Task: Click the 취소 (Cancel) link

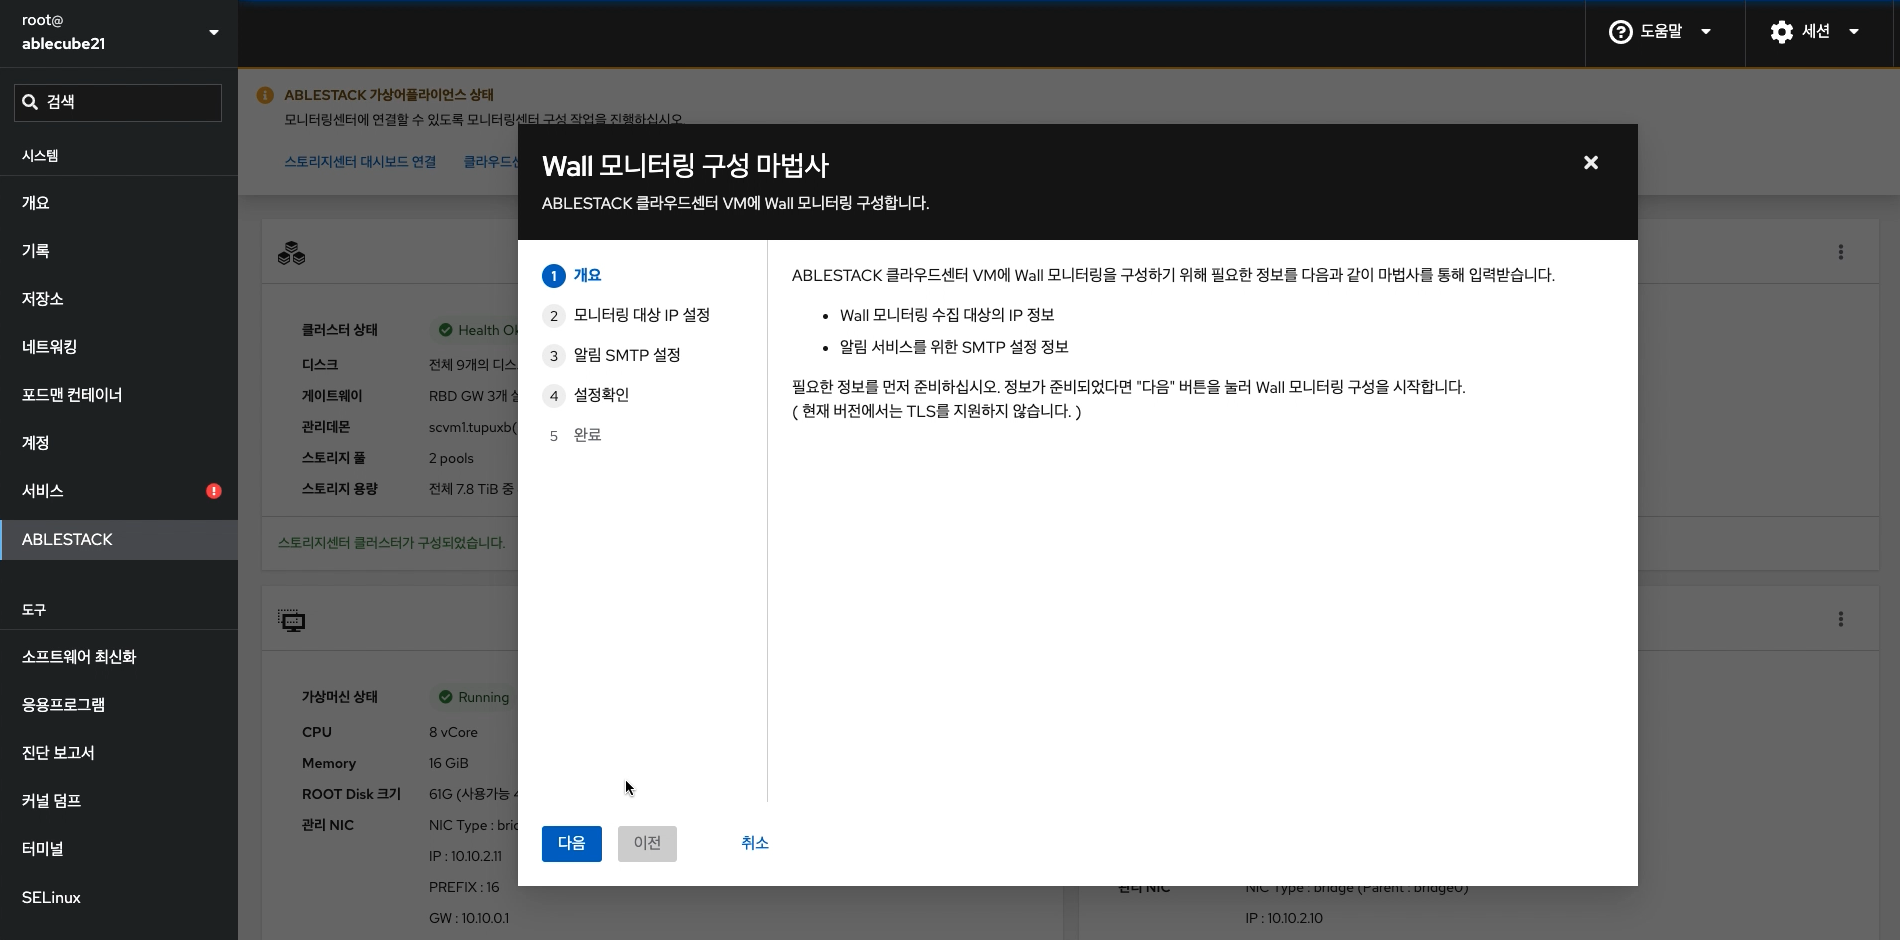Action: pos(754,843)
